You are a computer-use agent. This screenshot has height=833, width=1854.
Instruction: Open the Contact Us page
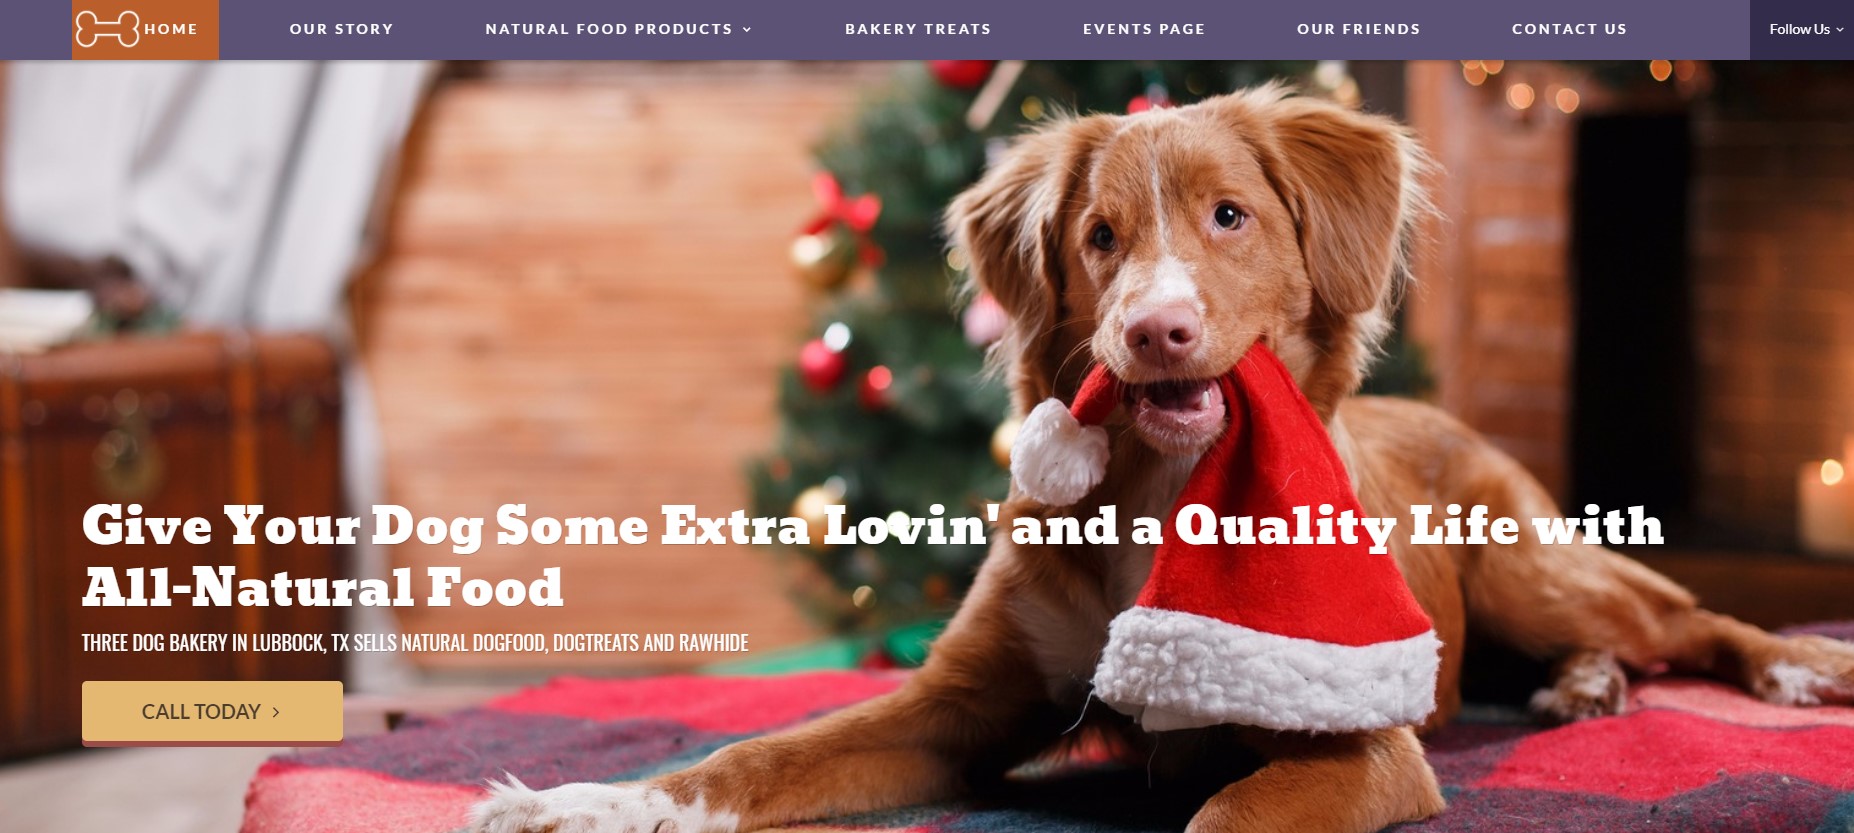1569,29
